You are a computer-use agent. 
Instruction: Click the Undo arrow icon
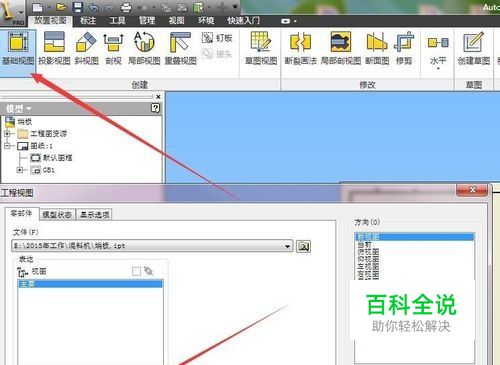pyautogui.click(x=94, y=7)
